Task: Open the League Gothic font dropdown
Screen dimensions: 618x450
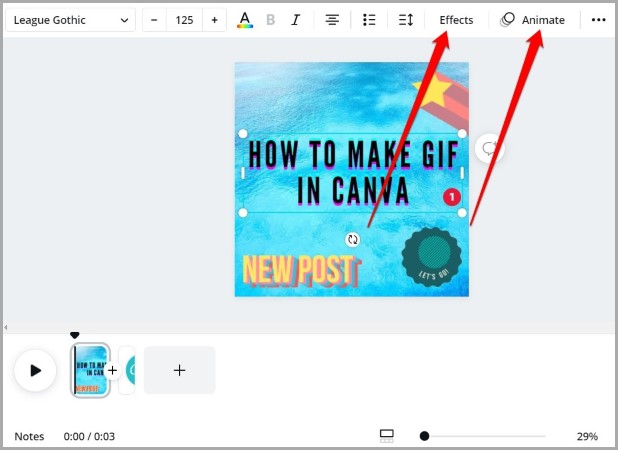Action: click(x=71, y=20)
